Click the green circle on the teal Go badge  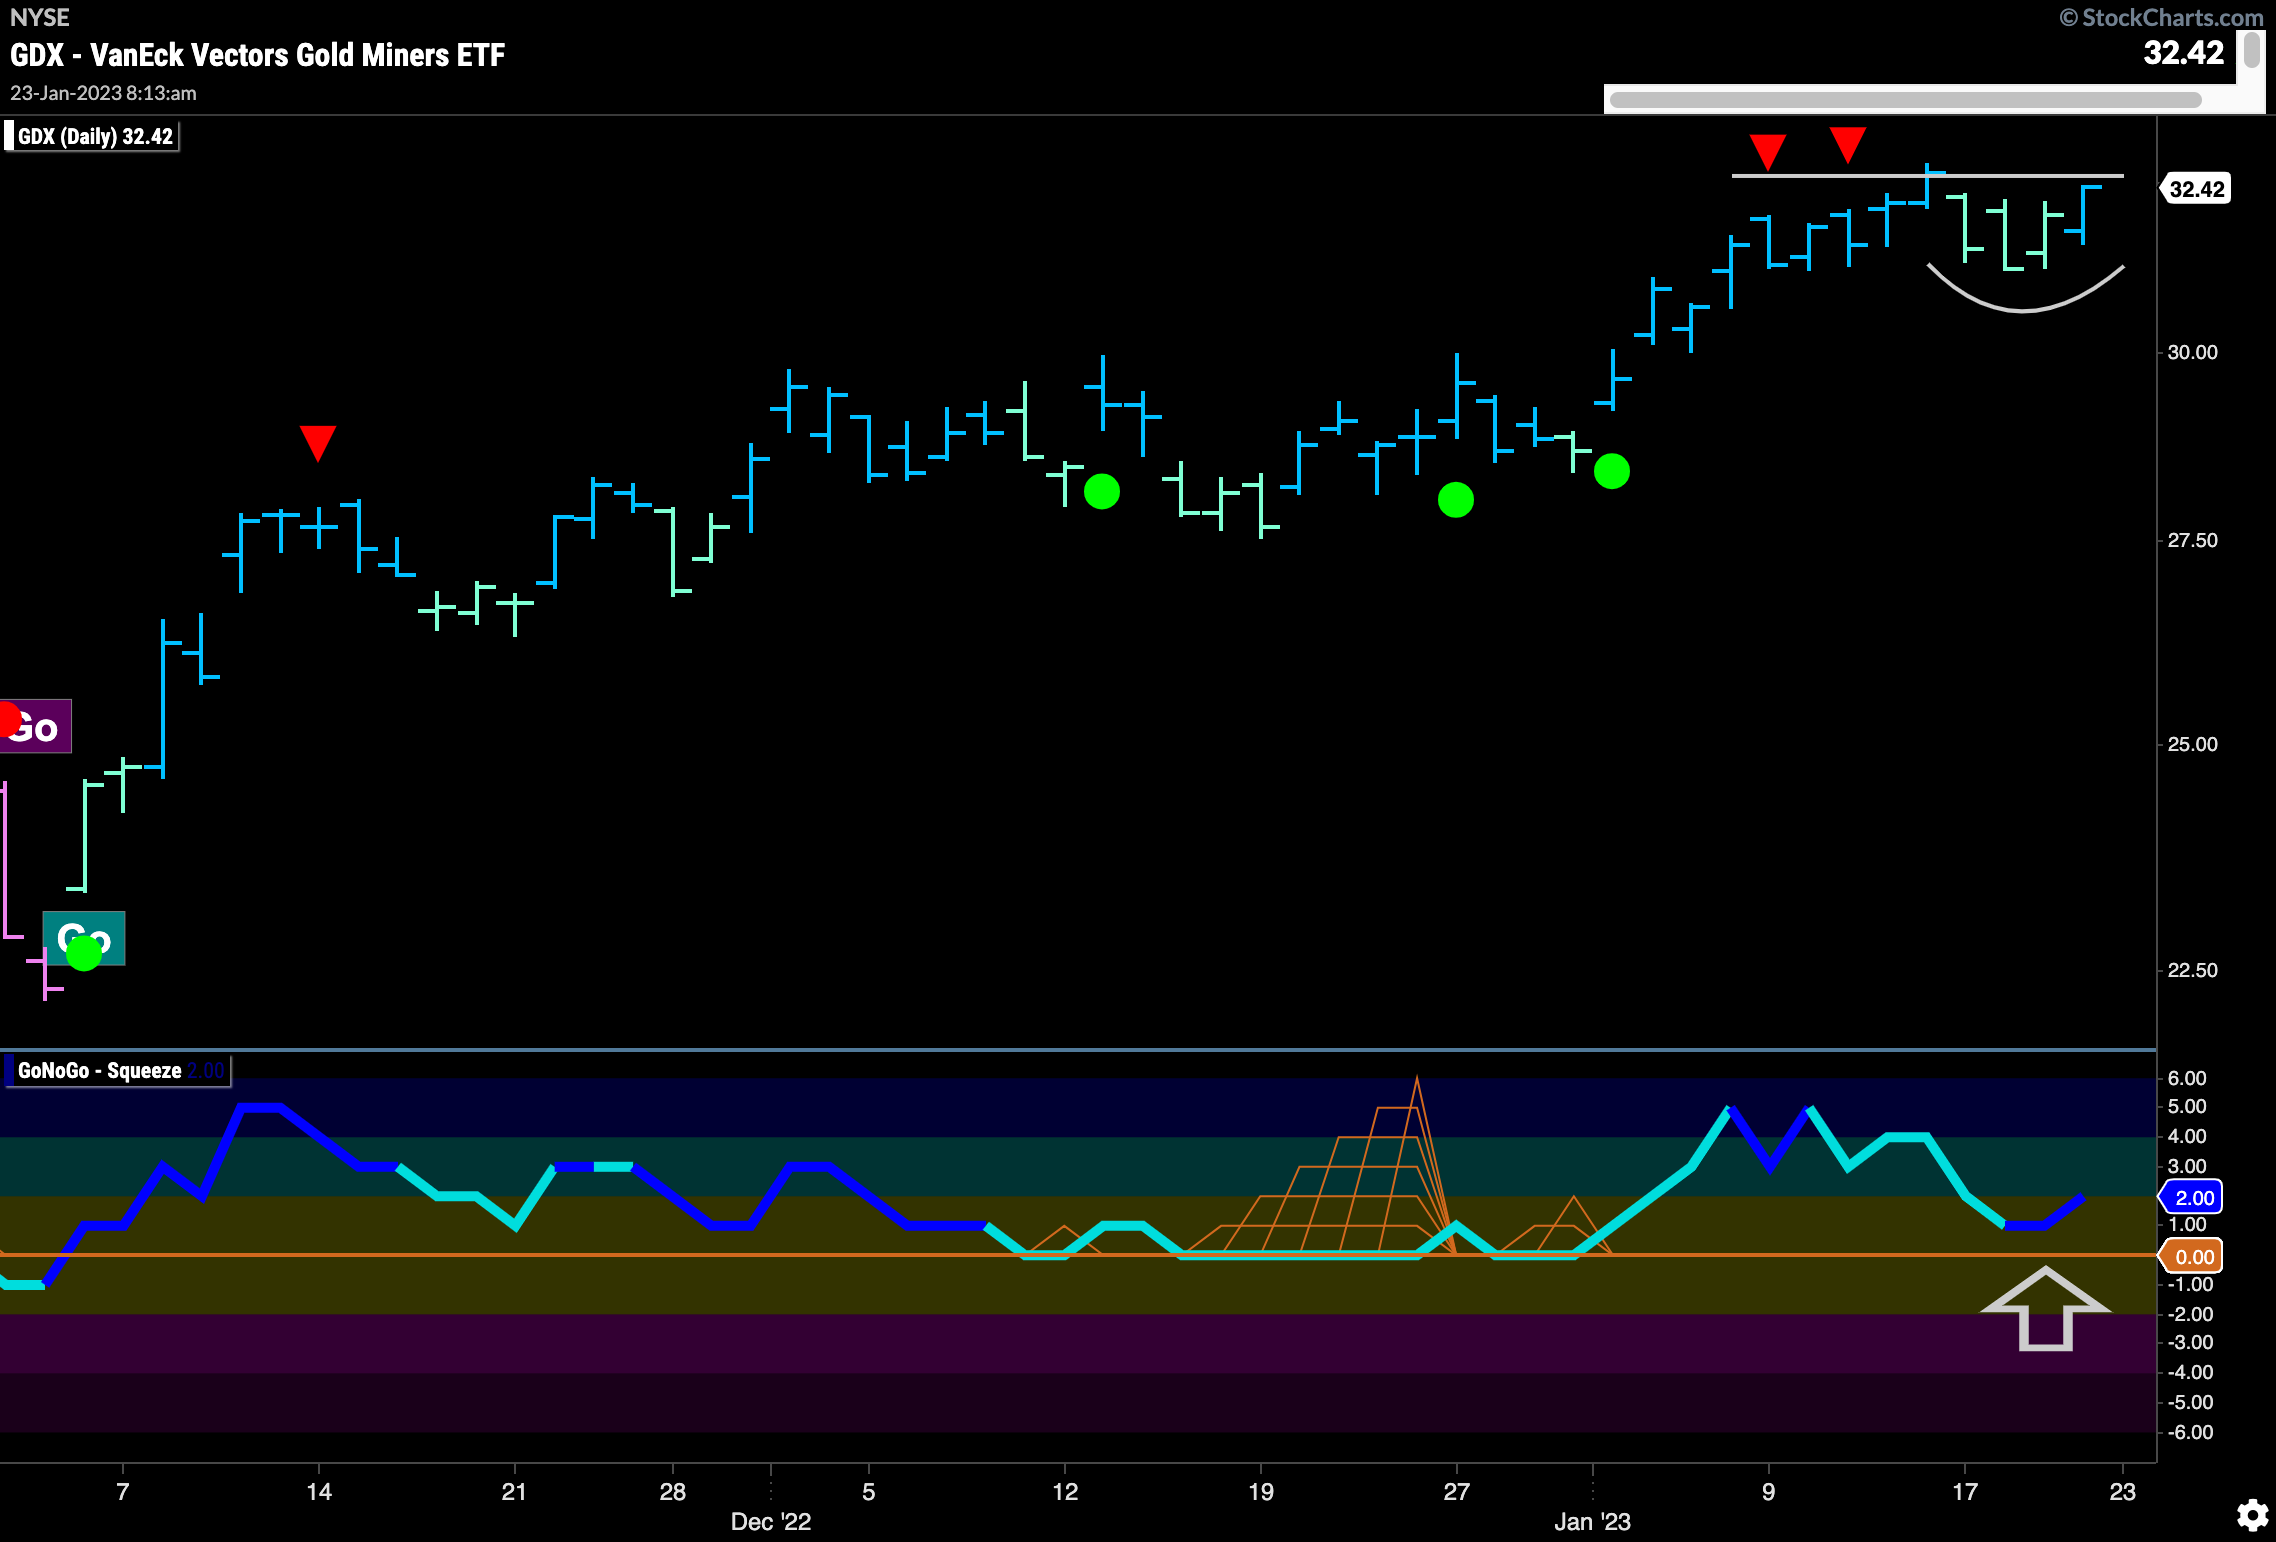(84, 953)
